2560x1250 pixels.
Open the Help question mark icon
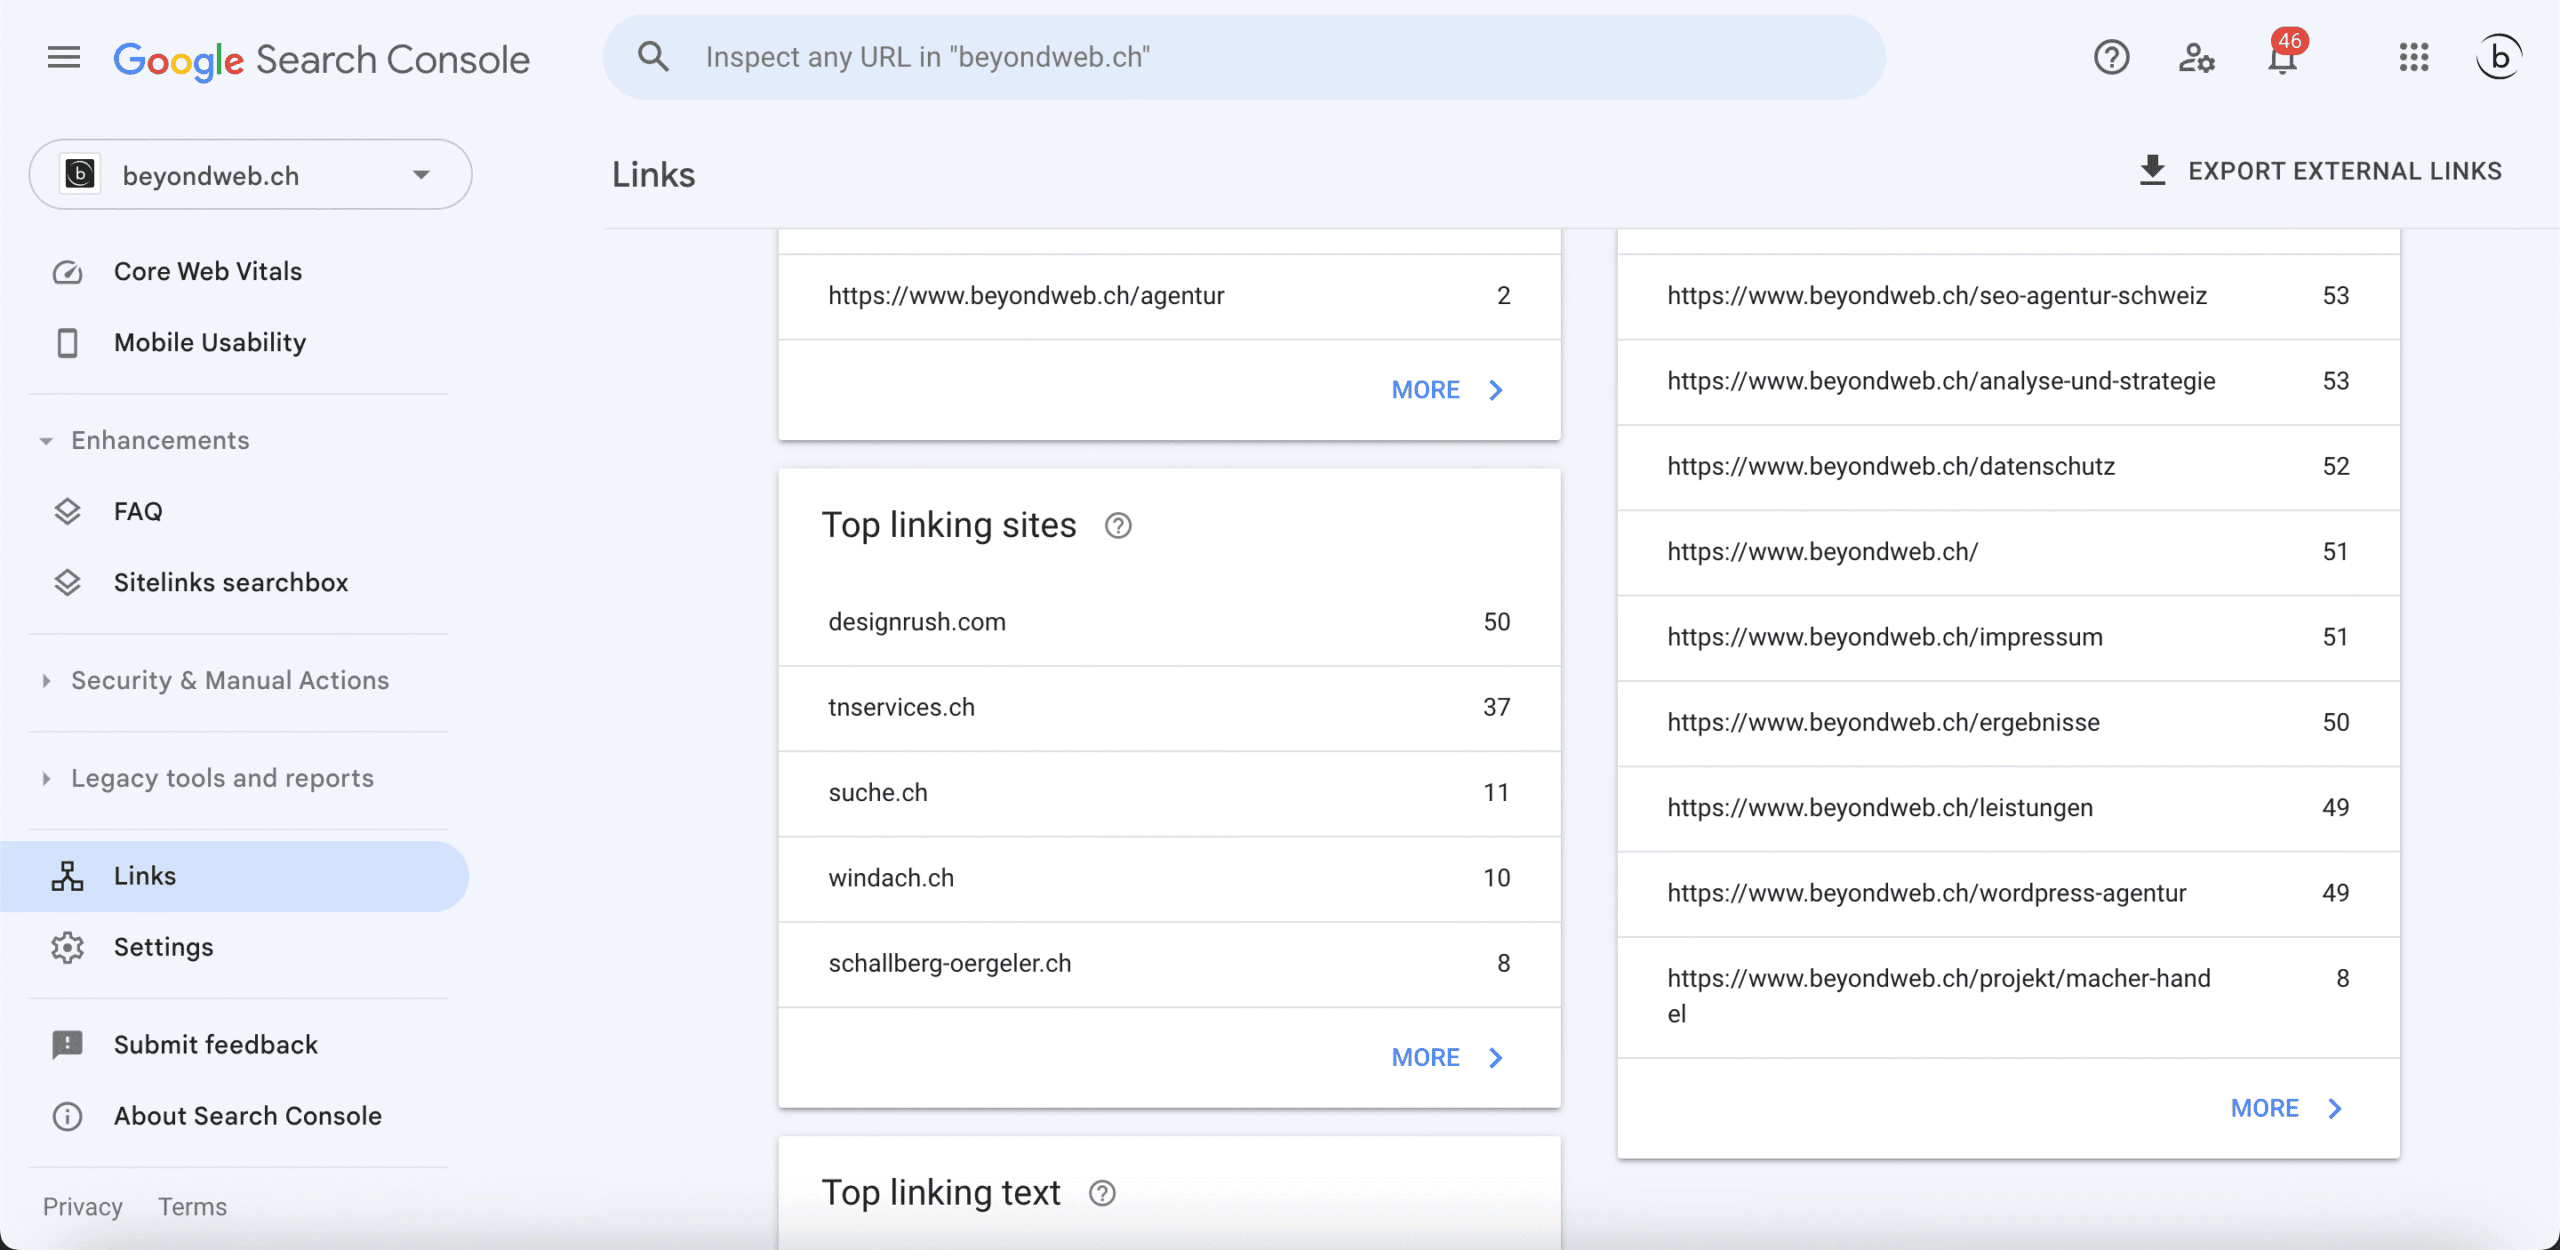pos(2111,58)
